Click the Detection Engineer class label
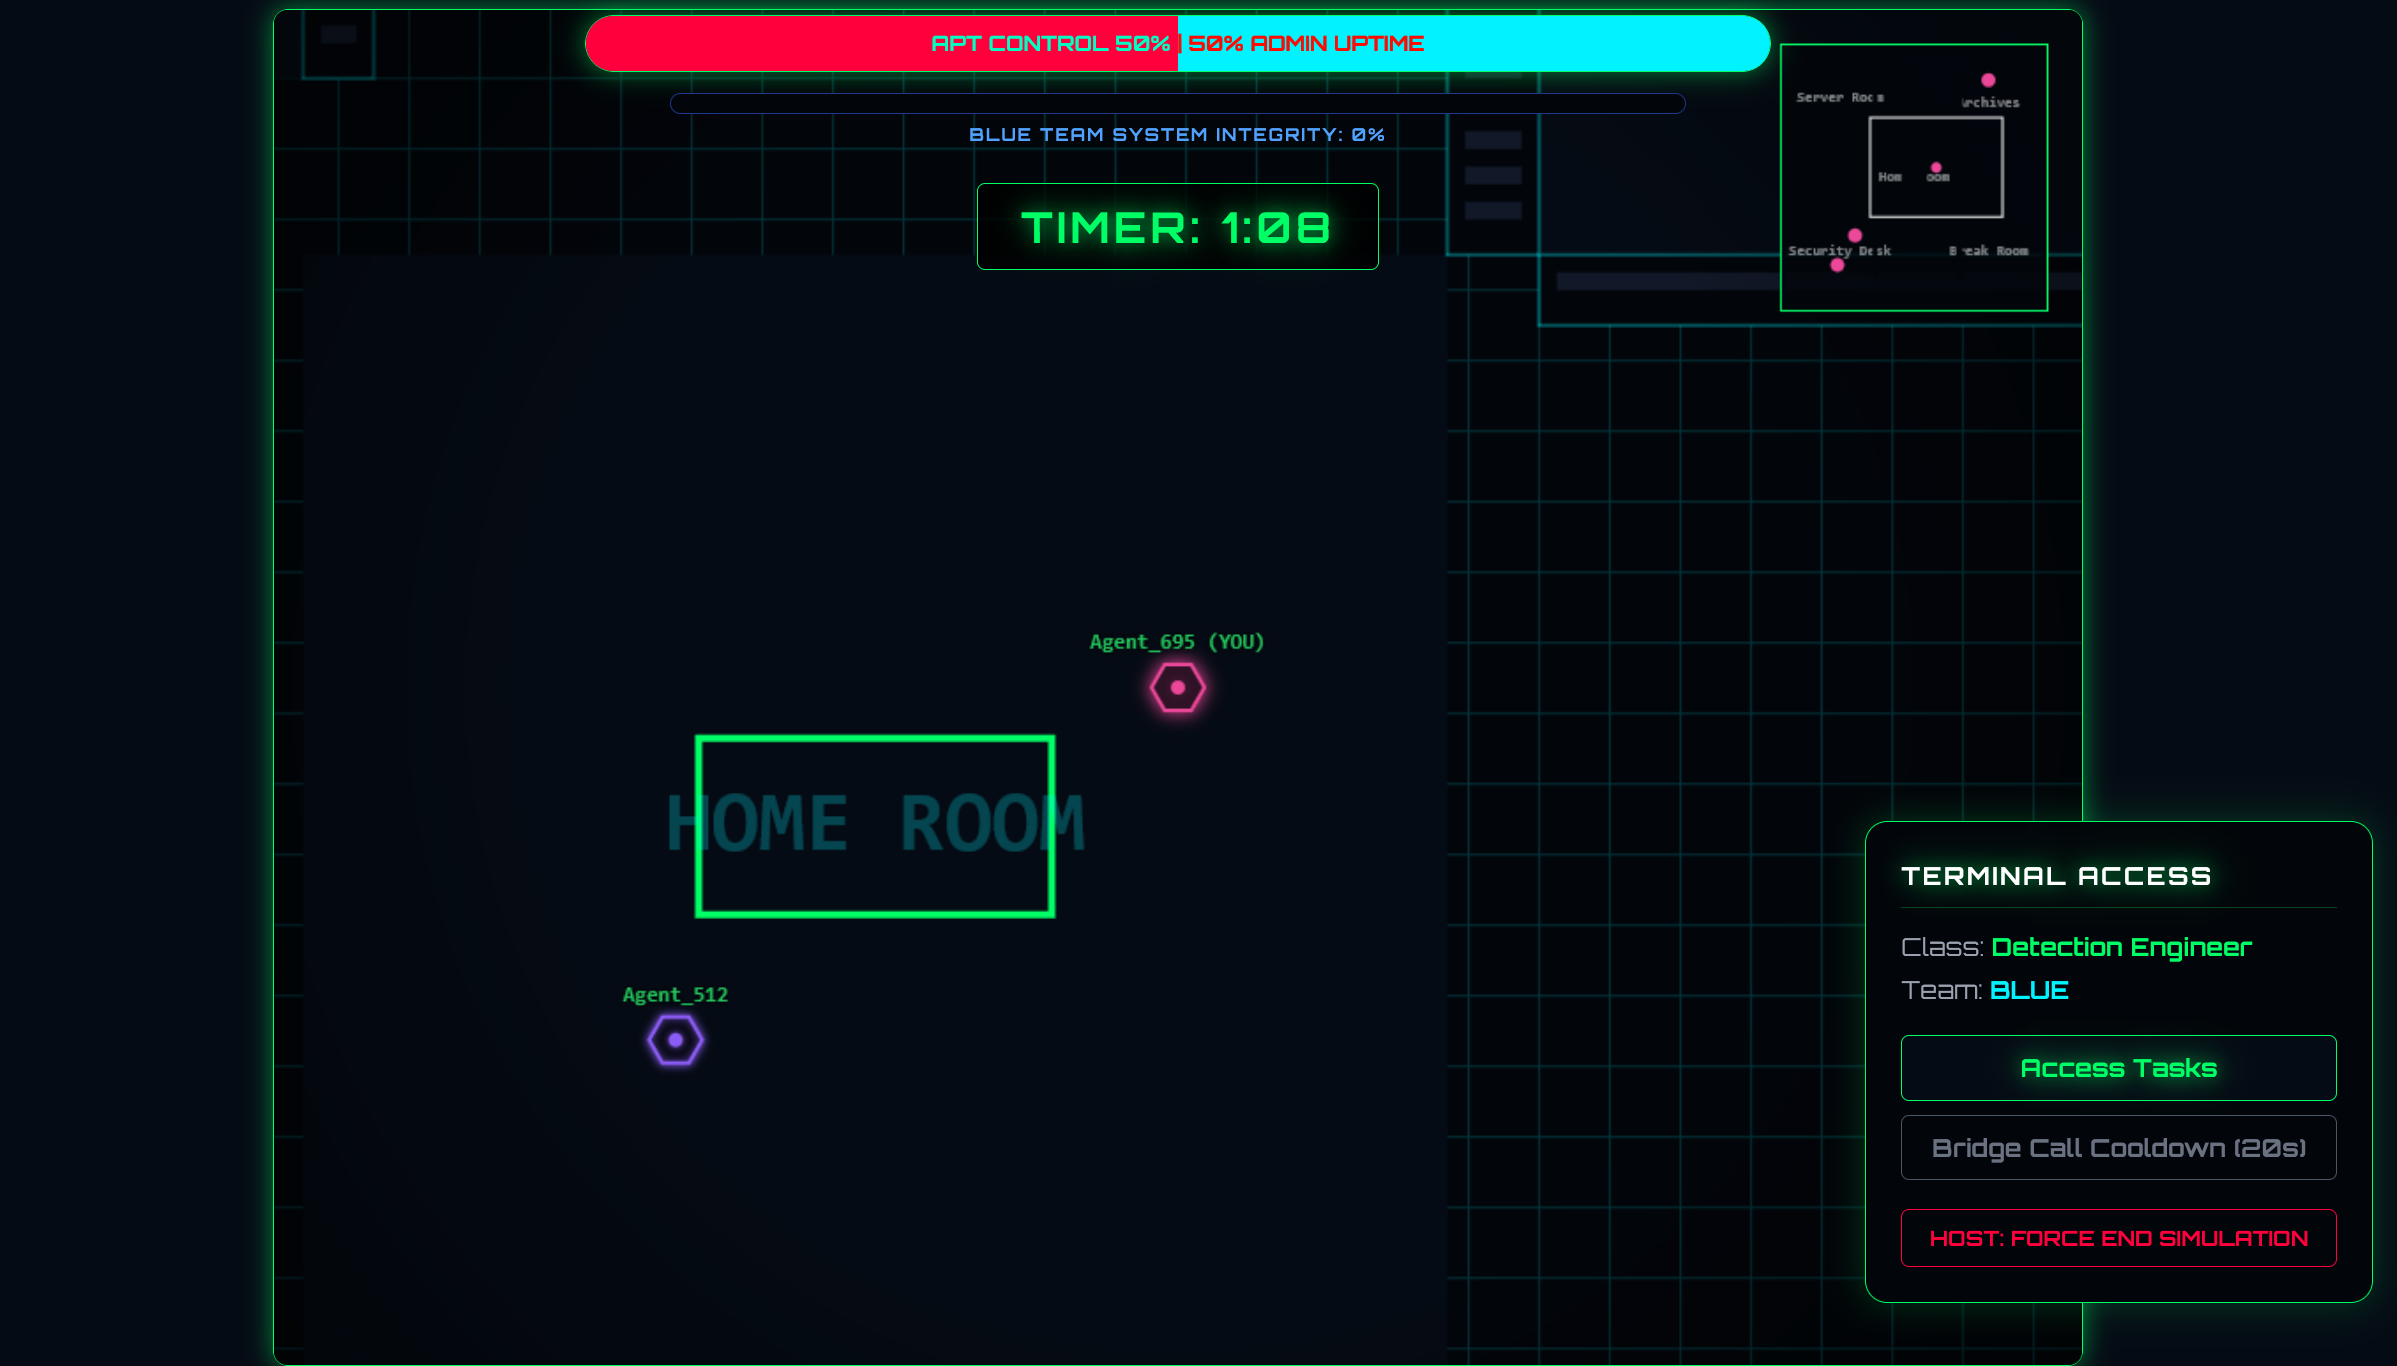This screenshot has height=1366, width=2397. [2121, 947]
